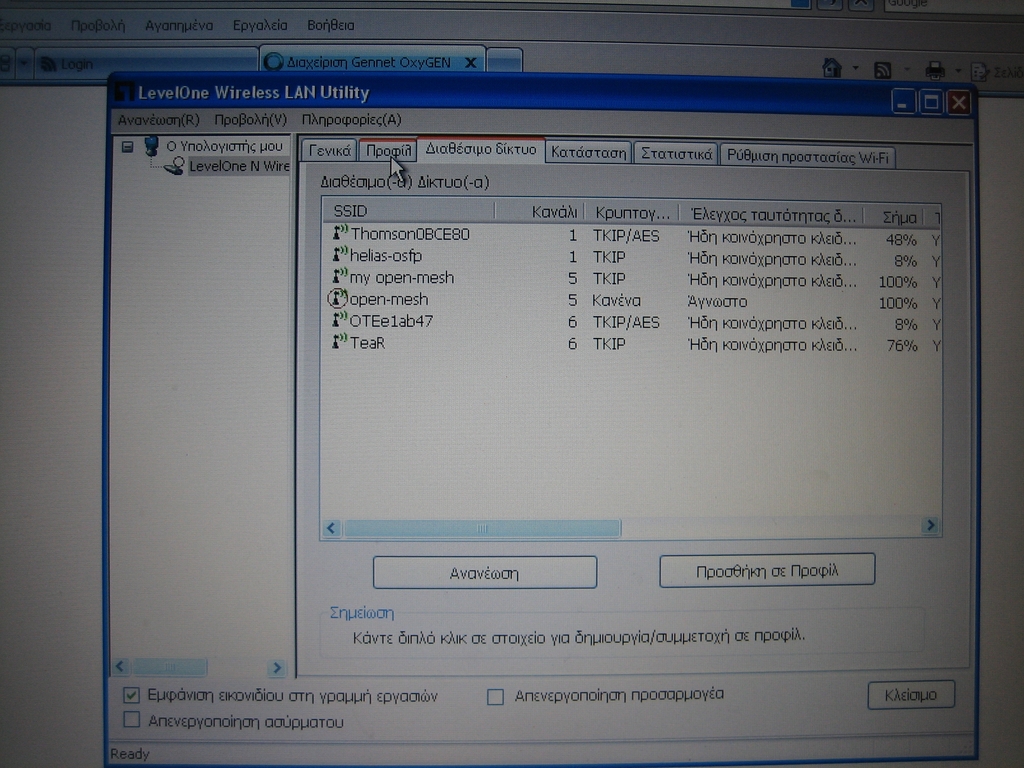Screen dimensions: 1024x768
Task: Collapse the 'Ο Υπολογιστής μου' tree node
Action: [x=127, y=147]
